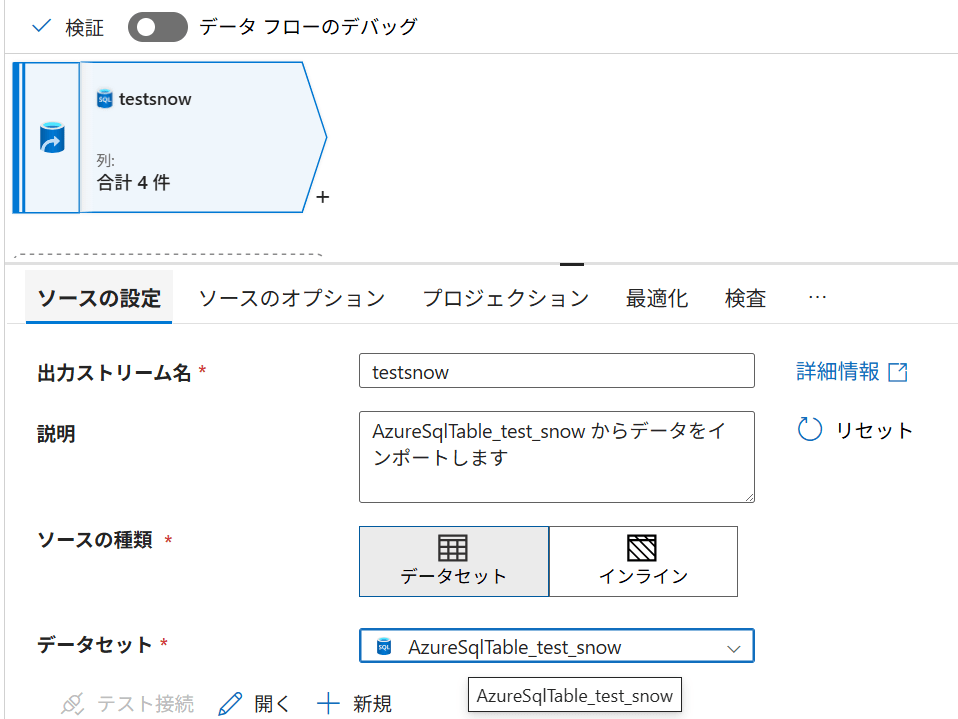Click the panel splitter handle above tabs
958x719 pixels.
pos(572,265)
